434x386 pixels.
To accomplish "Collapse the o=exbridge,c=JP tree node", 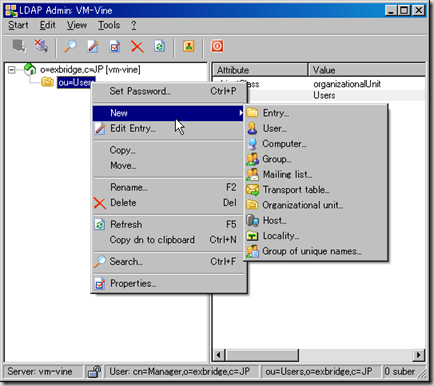I will pyautogui.click(x=12, y=70).
